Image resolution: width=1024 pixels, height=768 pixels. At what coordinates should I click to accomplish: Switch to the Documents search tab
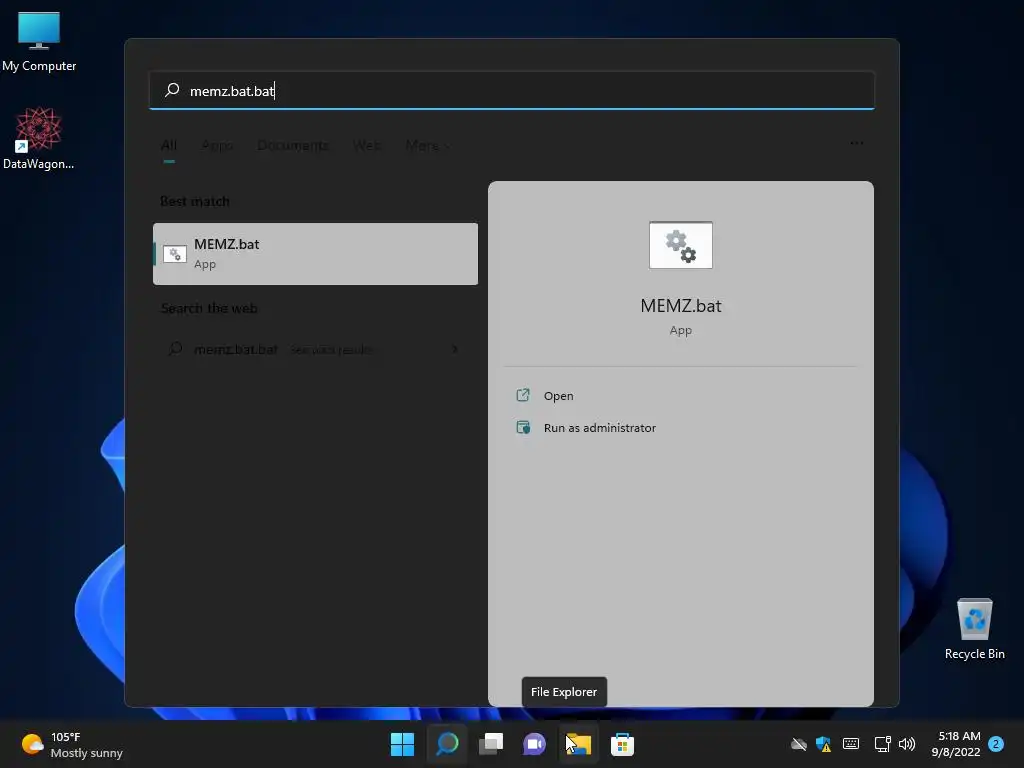(293, 145)
